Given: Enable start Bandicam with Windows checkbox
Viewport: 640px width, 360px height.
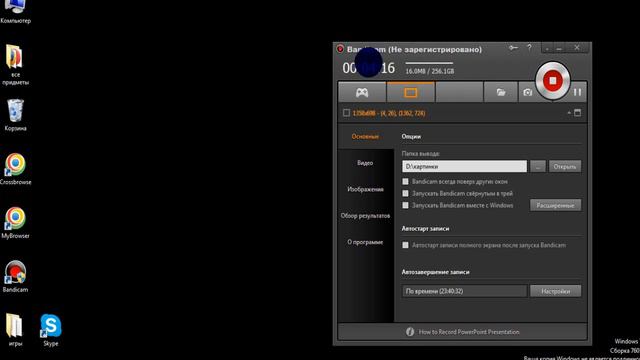Looking at the screenshot, I should [405, 205].
